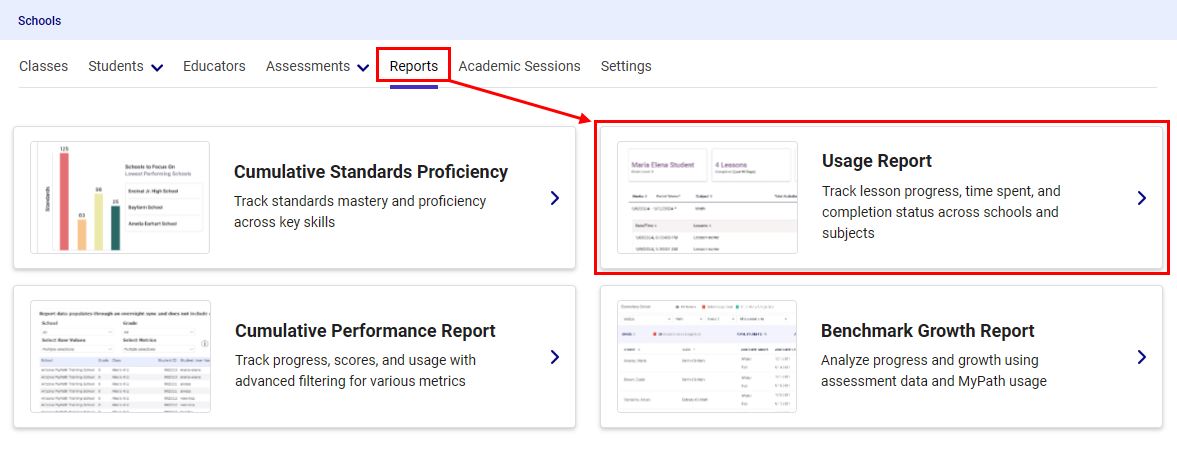This screenshot has height=469, width=1177.
Task: Click the Cumulative Standards Proficiency bar chart thumbnail
Action: click(120, 197)
